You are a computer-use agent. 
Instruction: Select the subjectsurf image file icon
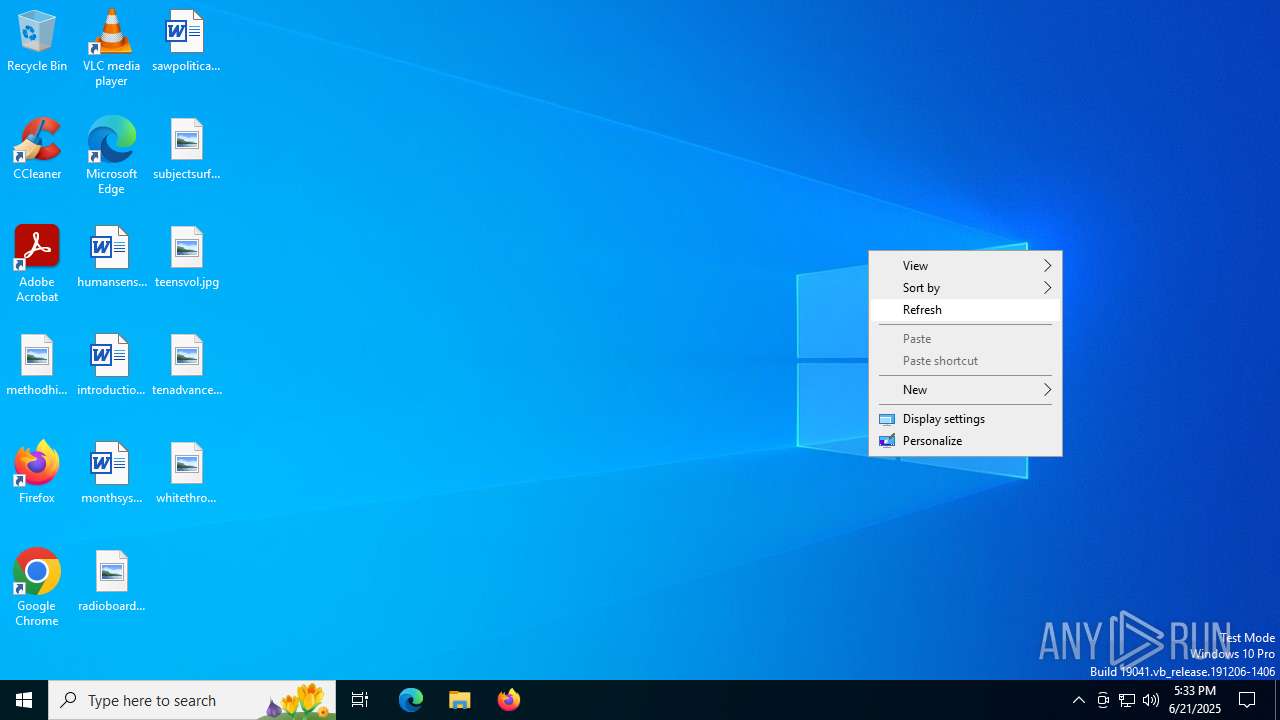point(186,149)
